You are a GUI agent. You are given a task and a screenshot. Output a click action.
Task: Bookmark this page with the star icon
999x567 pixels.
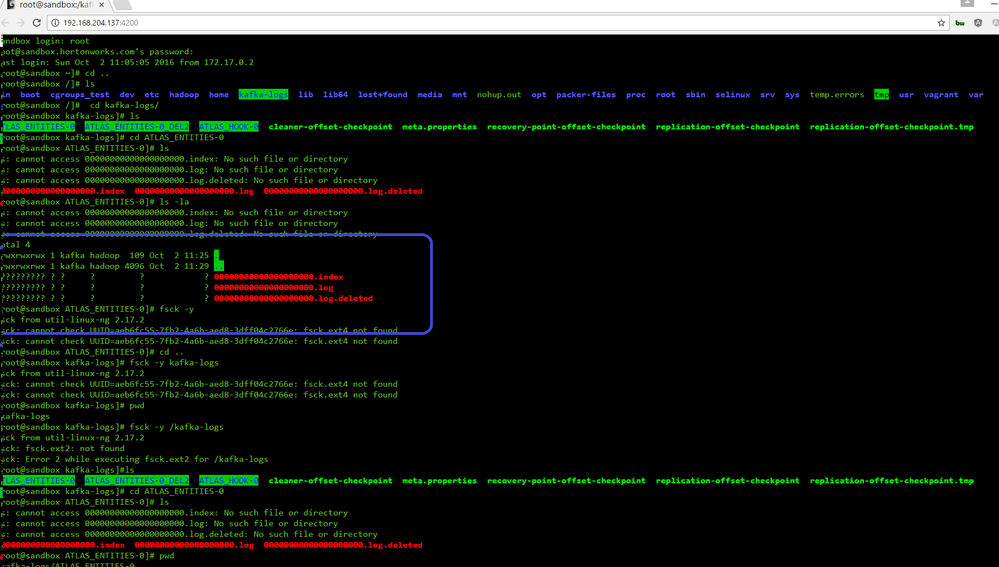click(941, 23)
